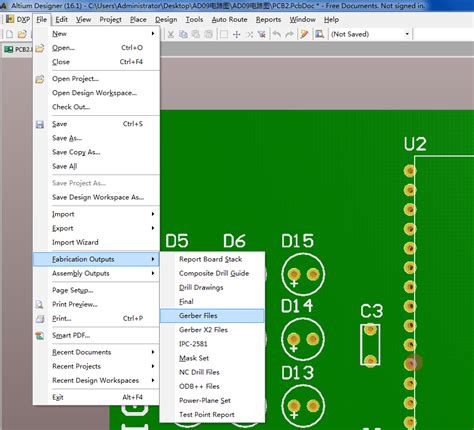Click Exit in the File menu
The height and width of the screenshot is (430, 474).
coord(96,397)
